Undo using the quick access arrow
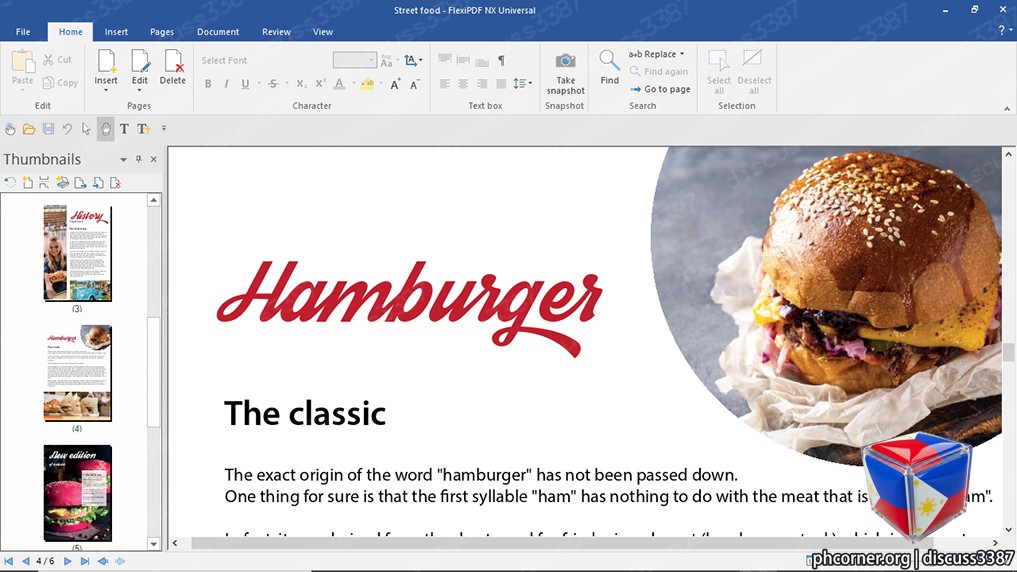This screenshot has width=1017, height=572. pos(67,128)
